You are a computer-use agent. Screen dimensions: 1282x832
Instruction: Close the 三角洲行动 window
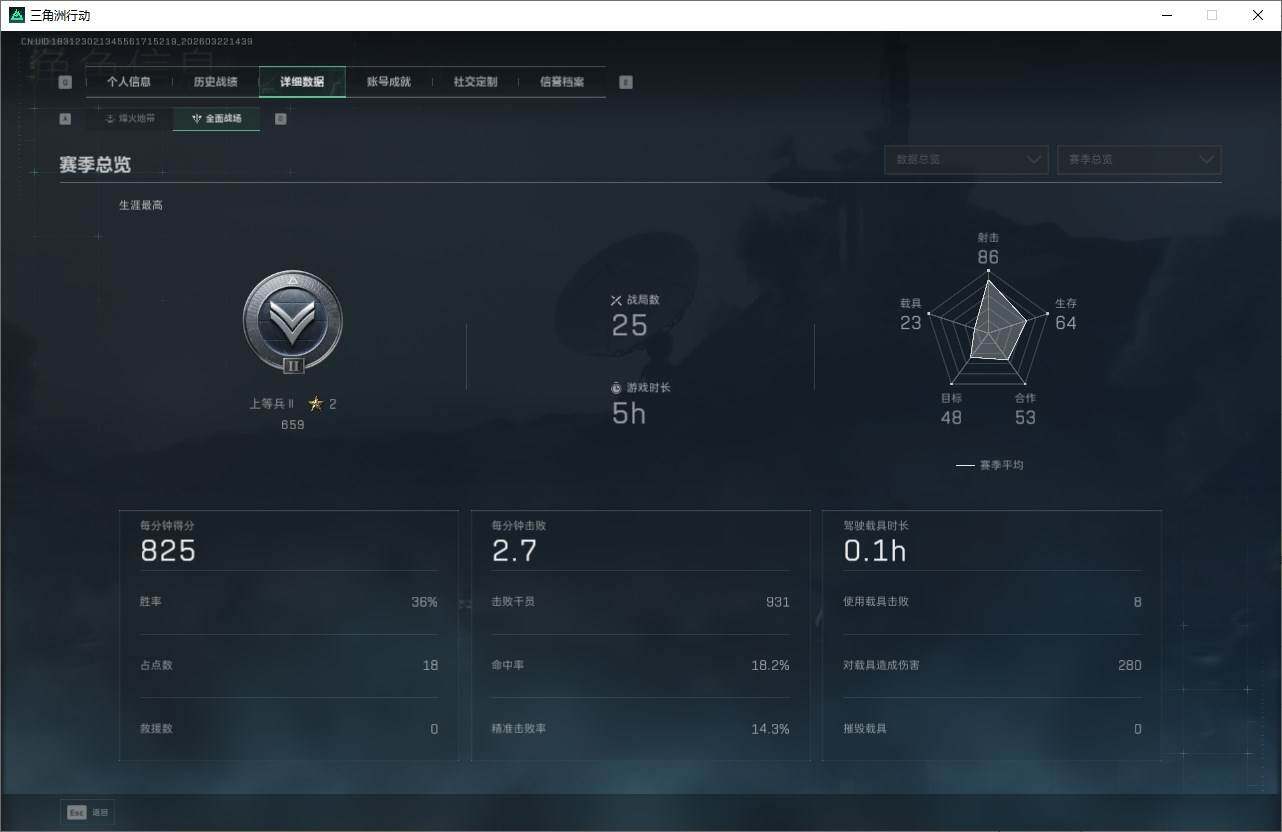click(x=1258, y=15)
